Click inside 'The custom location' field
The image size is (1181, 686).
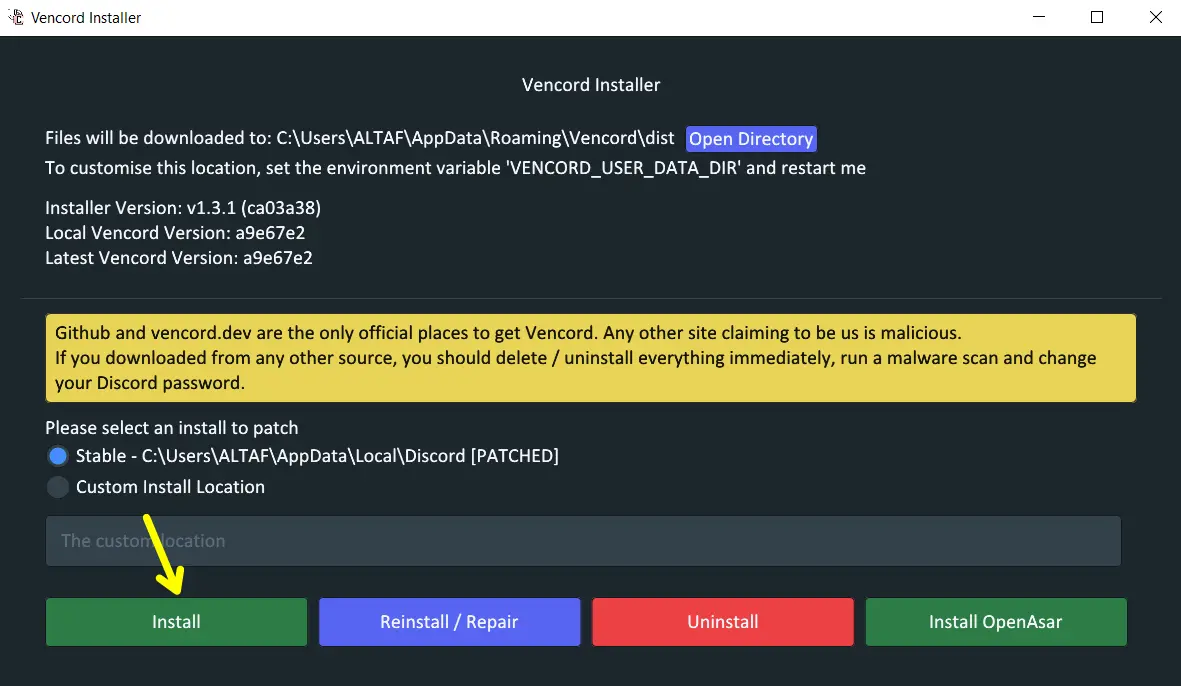(x=583, y=541)
